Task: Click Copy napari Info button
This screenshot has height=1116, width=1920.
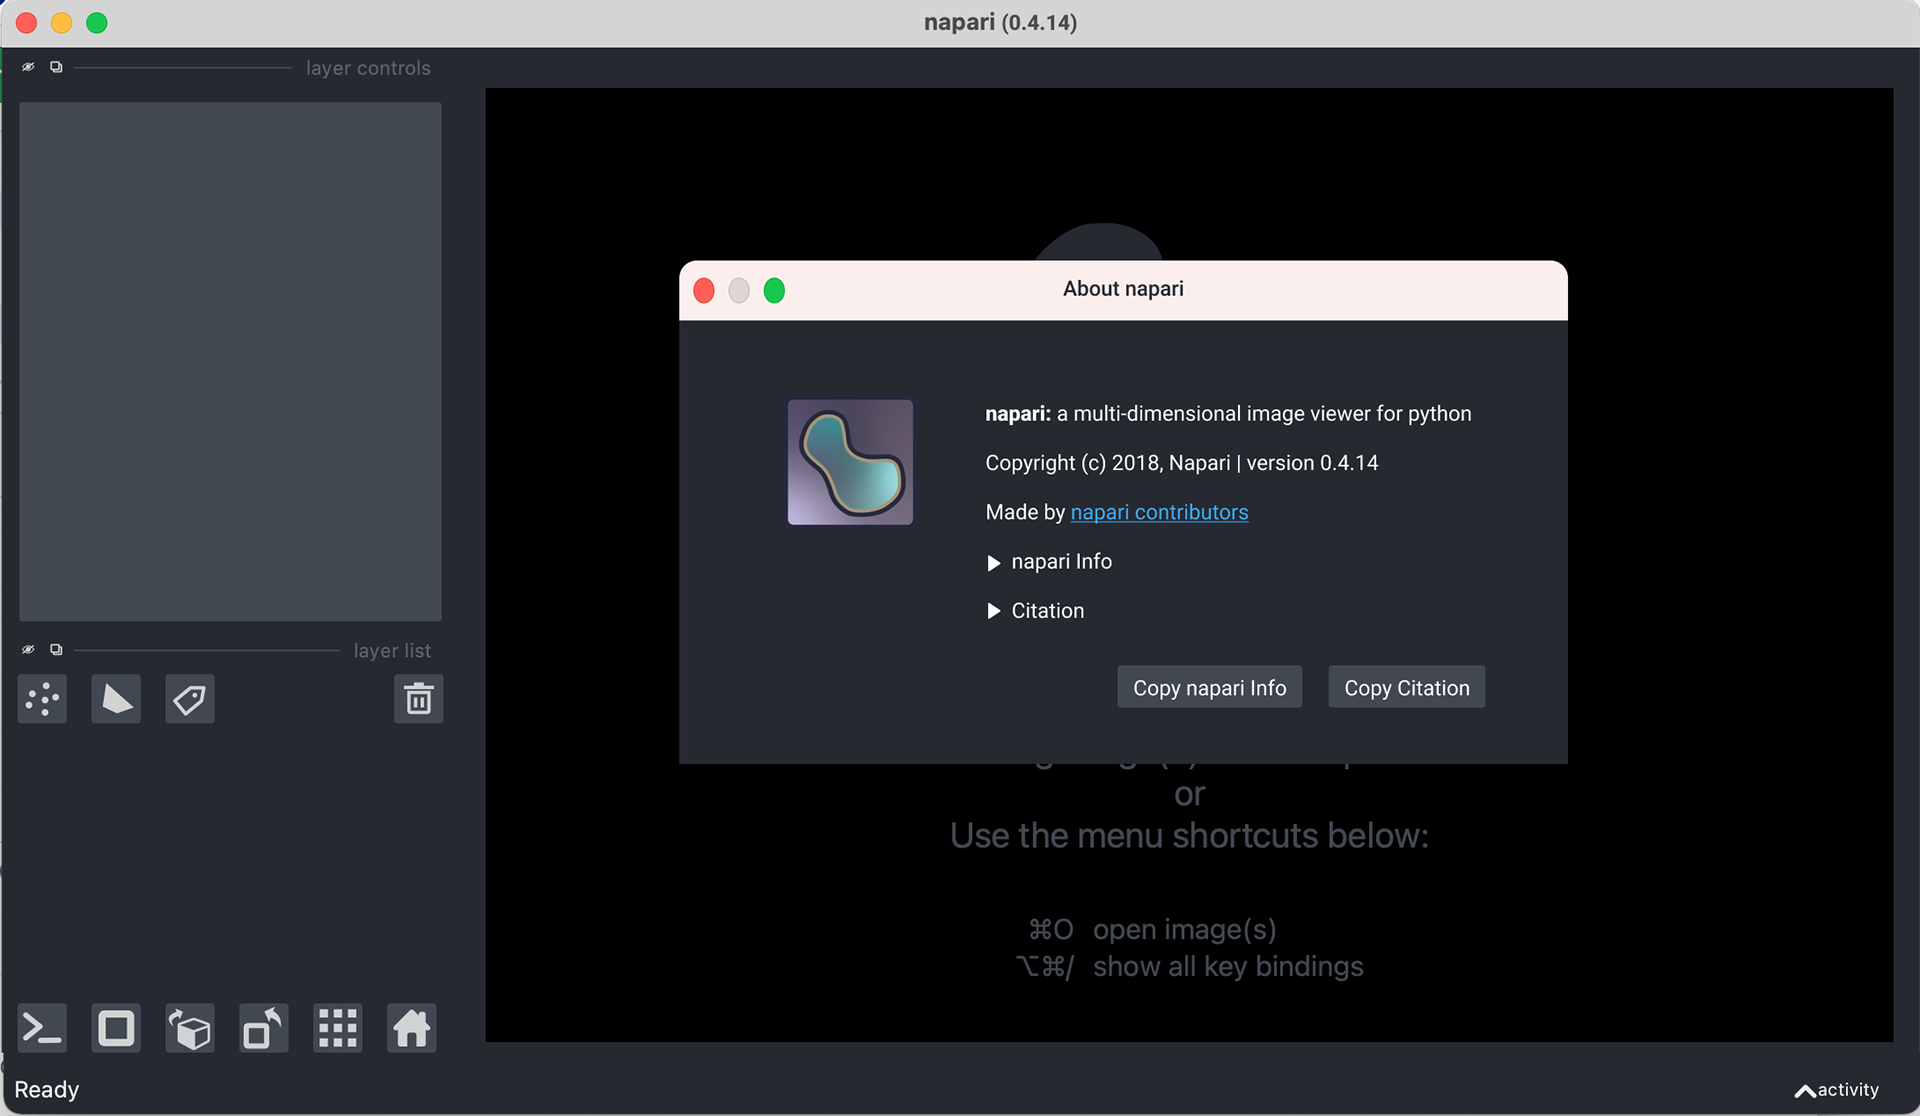Action: (x=1209, y=688)
